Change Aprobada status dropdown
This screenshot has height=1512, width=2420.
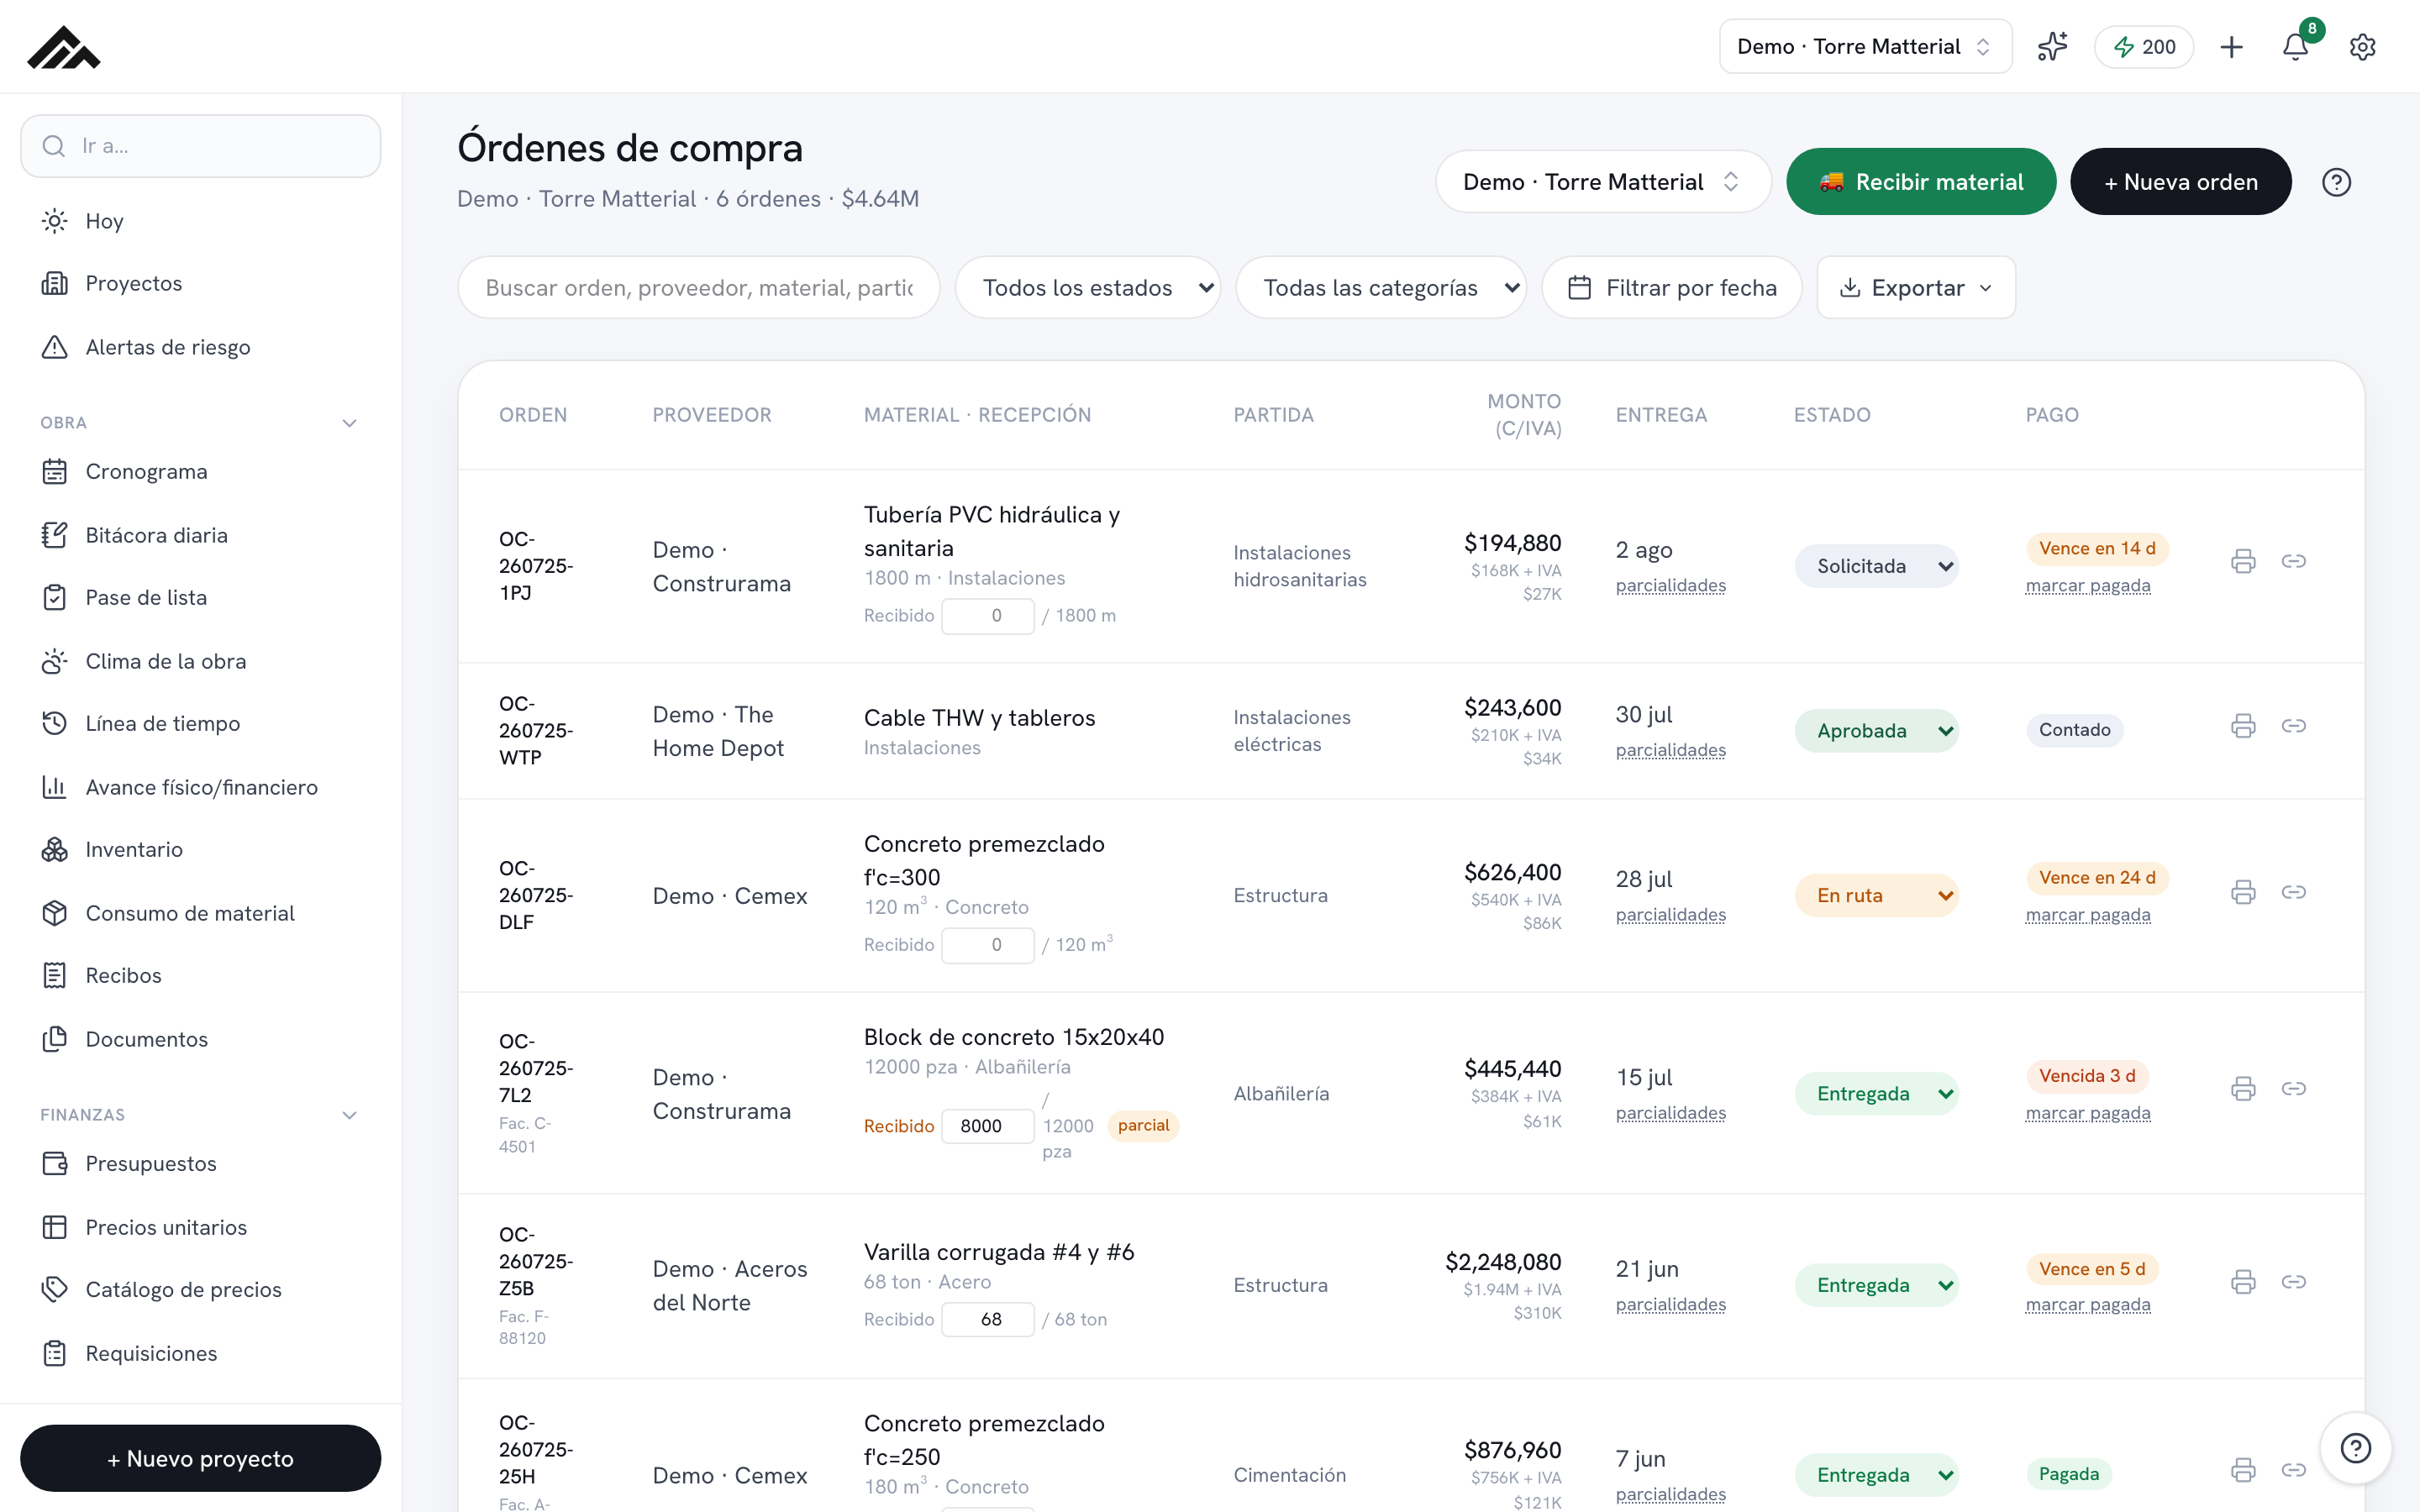1876,731
